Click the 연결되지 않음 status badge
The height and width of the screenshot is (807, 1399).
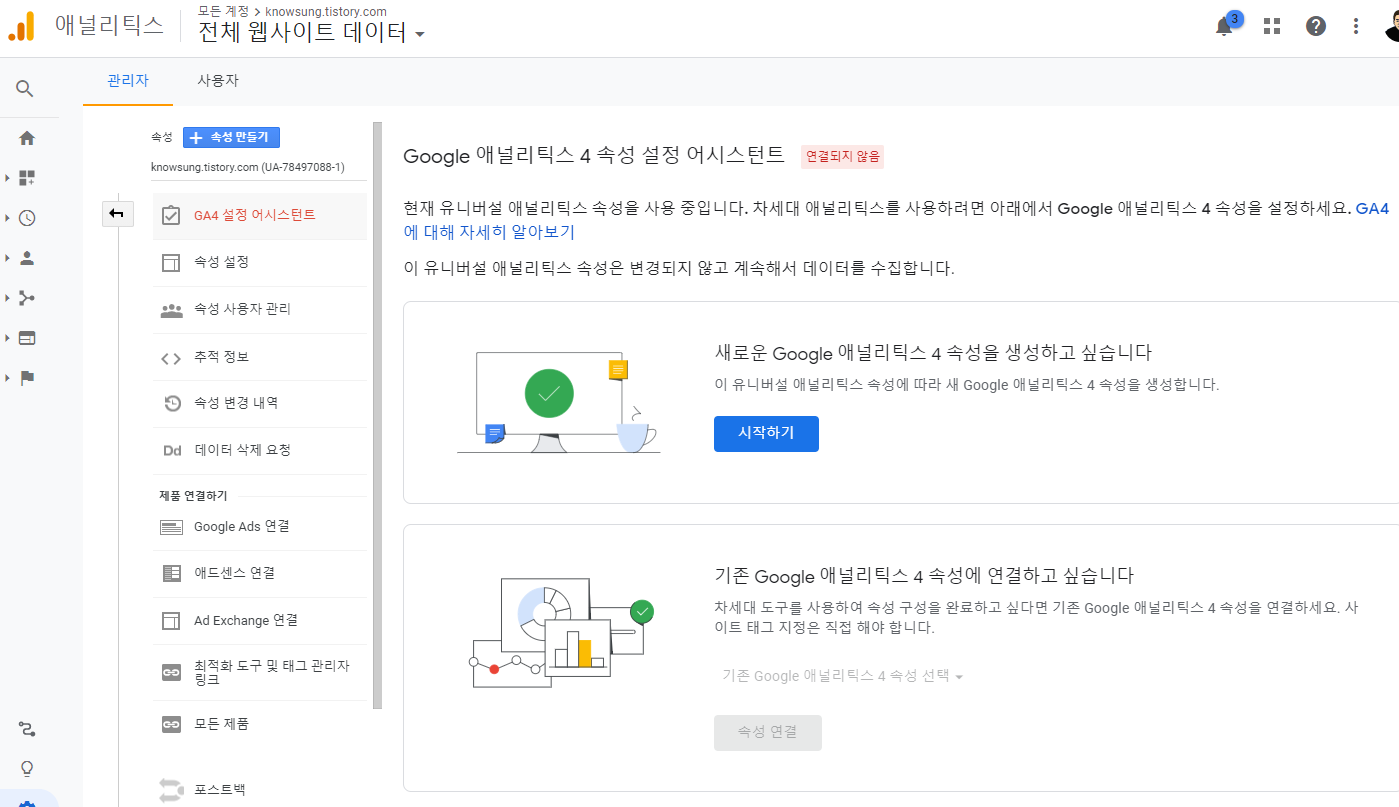[x=843, y=156]
